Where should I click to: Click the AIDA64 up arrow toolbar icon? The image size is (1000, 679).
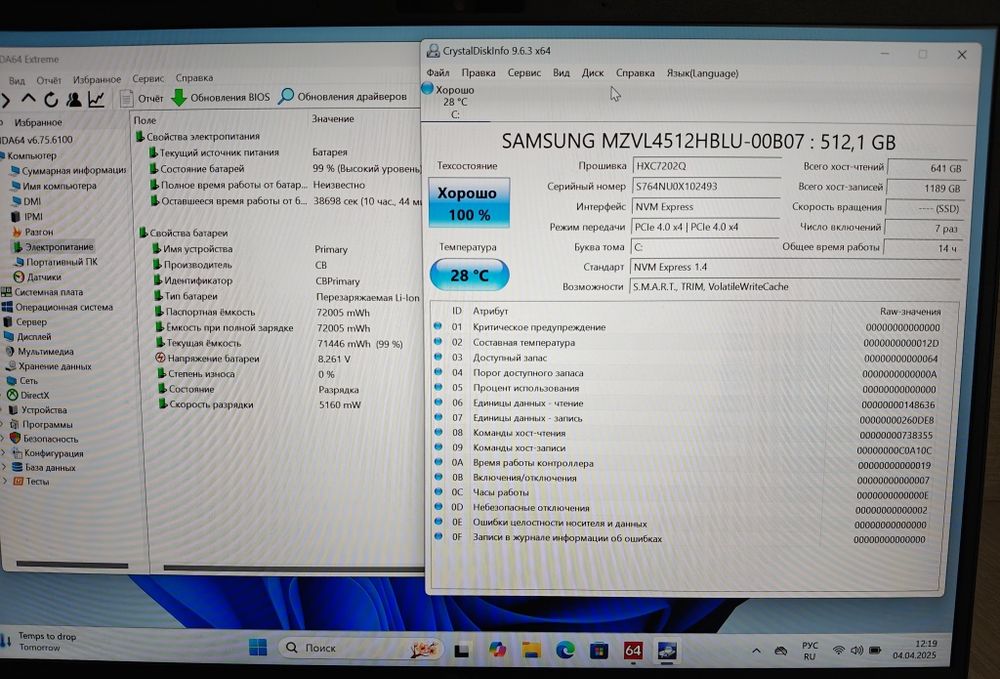(28, 99)
